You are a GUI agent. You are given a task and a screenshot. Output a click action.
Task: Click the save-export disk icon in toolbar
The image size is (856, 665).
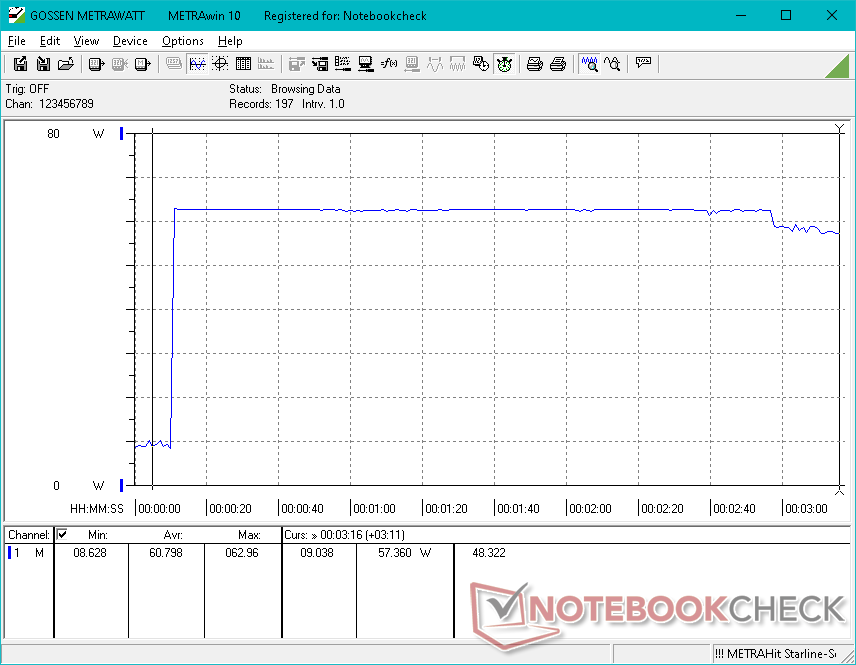point(20,64)
